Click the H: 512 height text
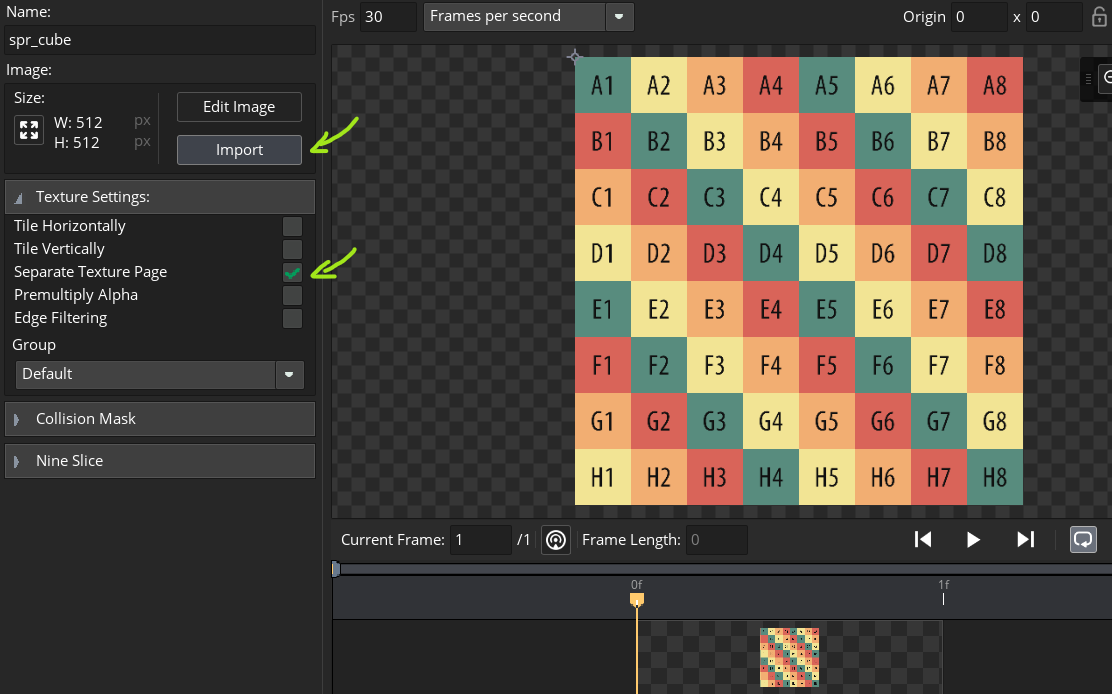 (x=77, y=142)
